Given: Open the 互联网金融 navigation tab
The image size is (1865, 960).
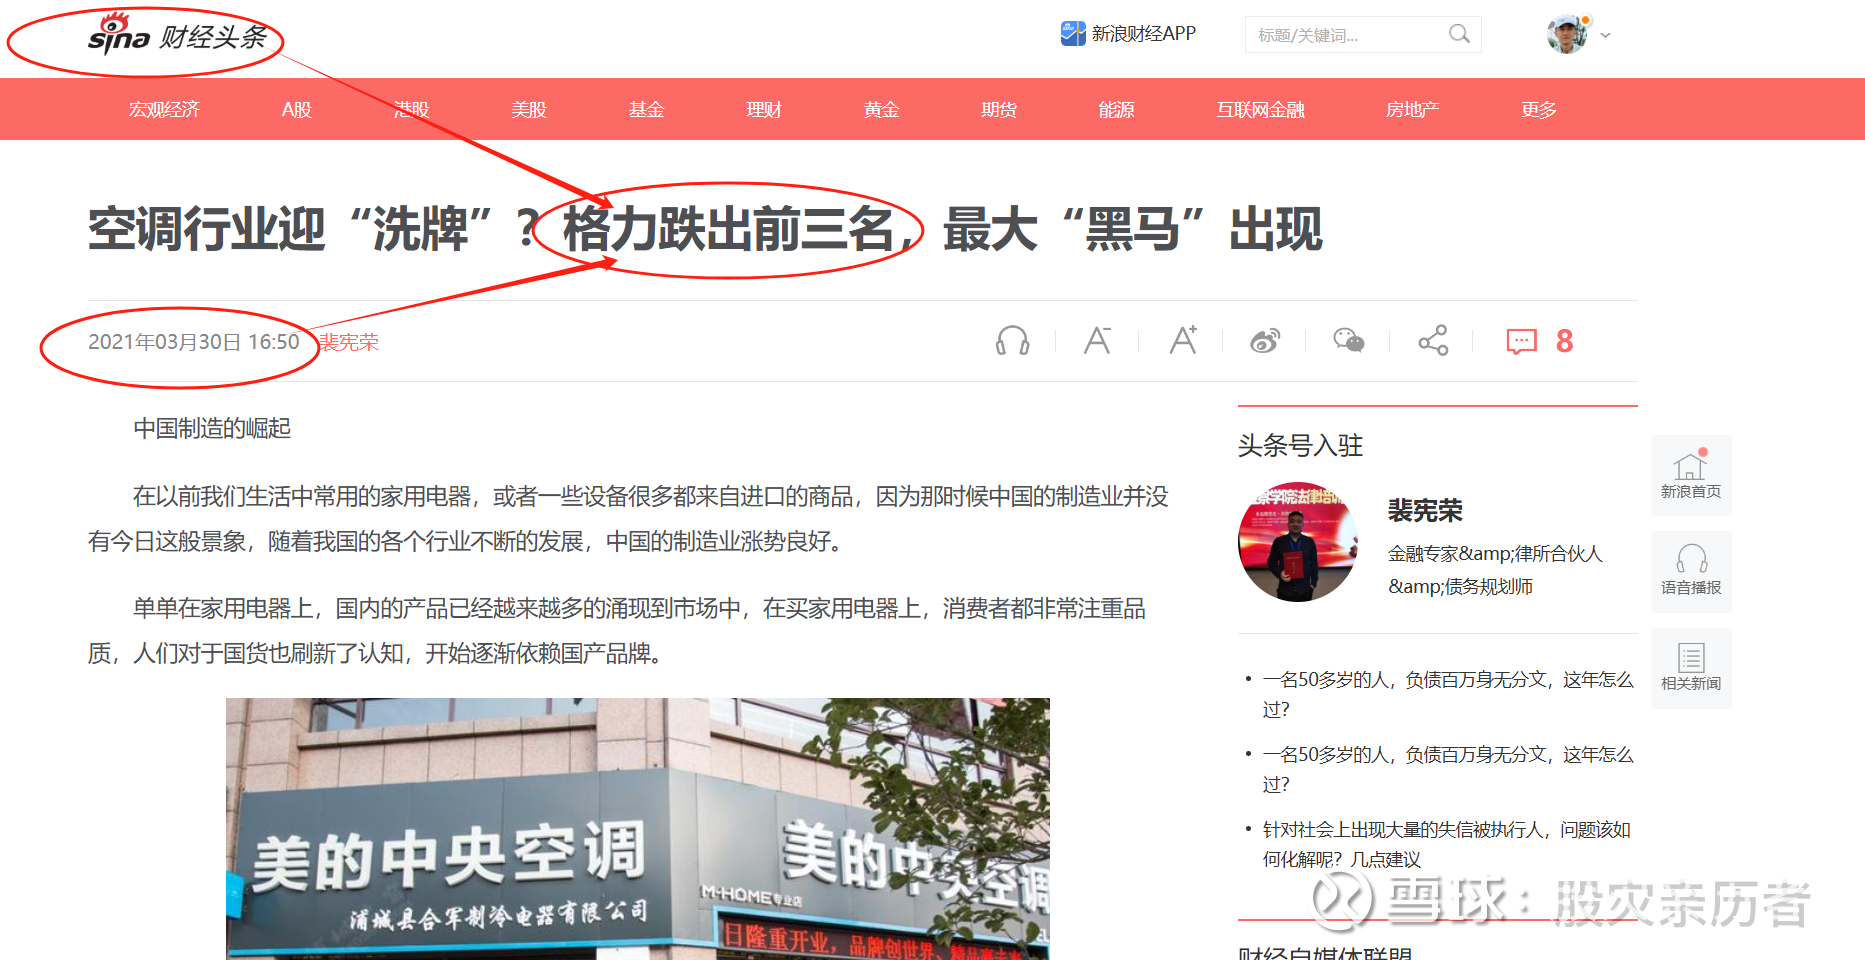Looking at the screenshot, I should click(1260, 109).
